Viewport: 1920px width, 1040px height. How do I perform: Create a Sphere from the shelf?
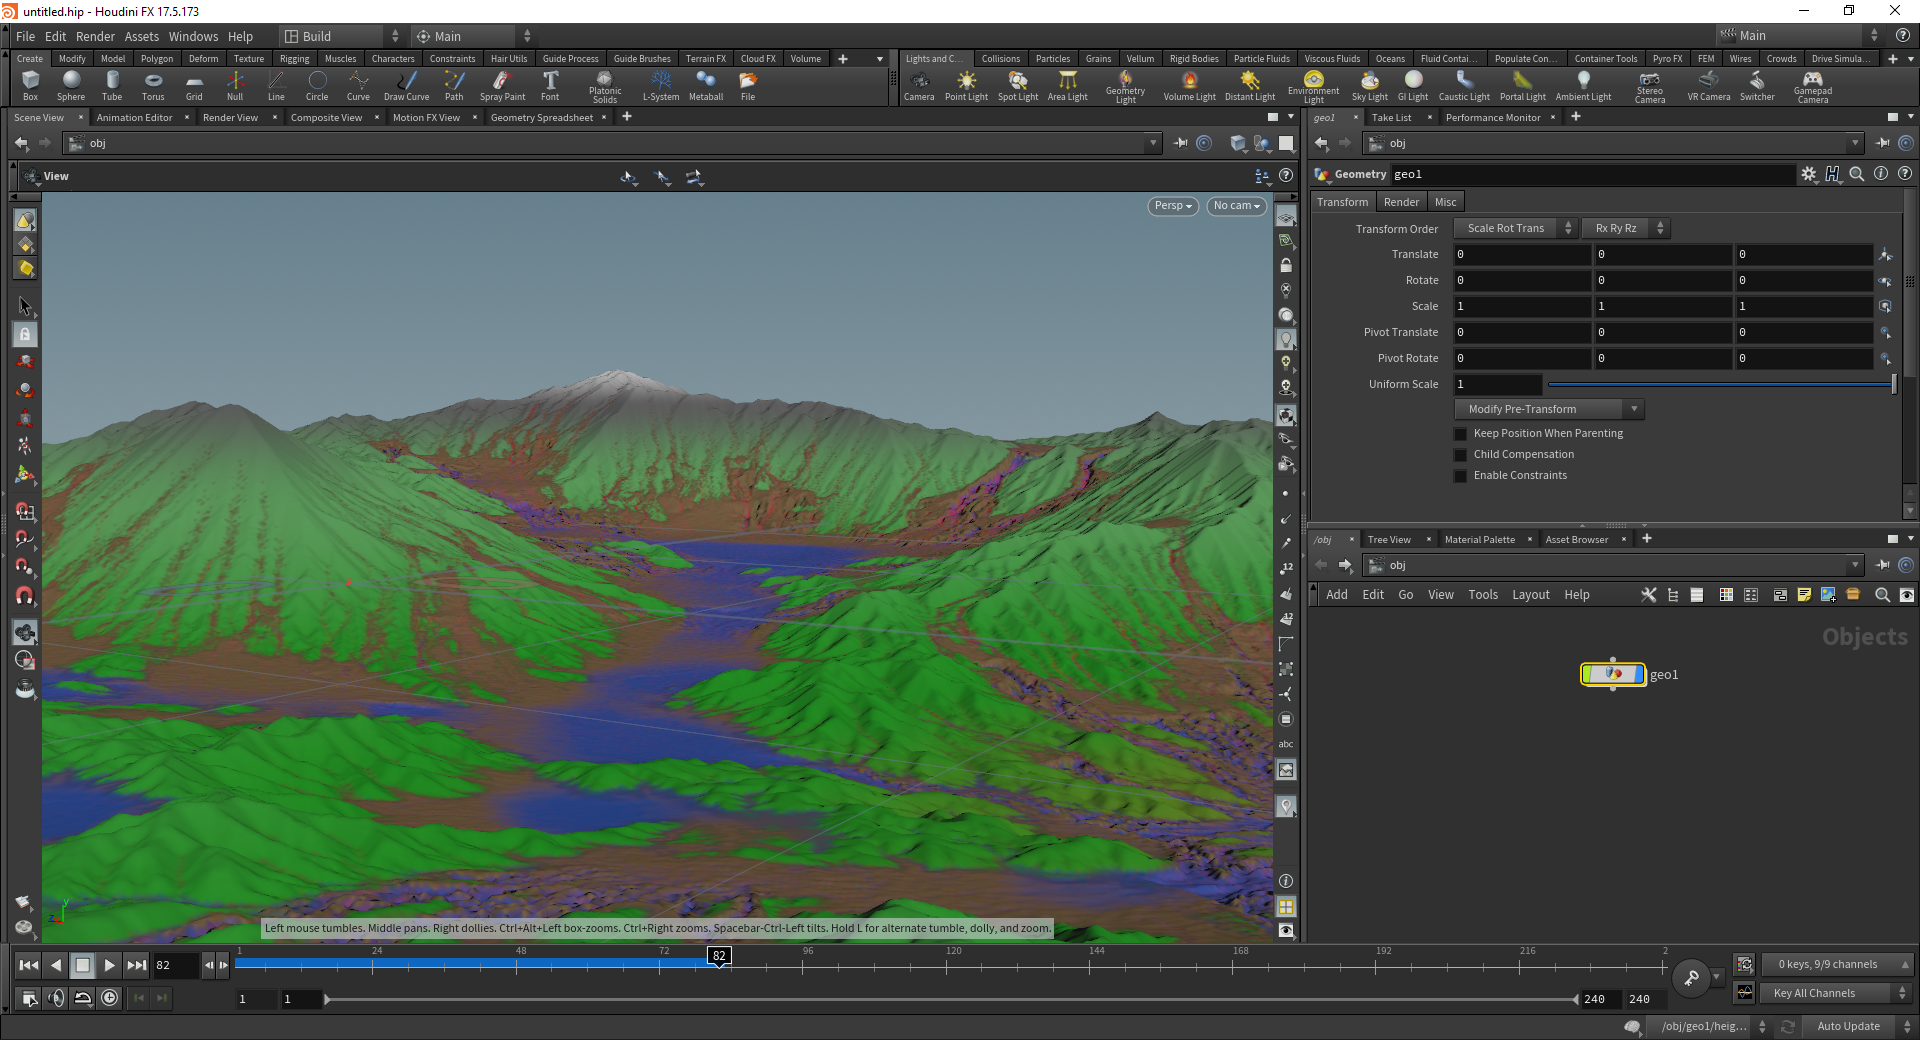click(71, 86)
